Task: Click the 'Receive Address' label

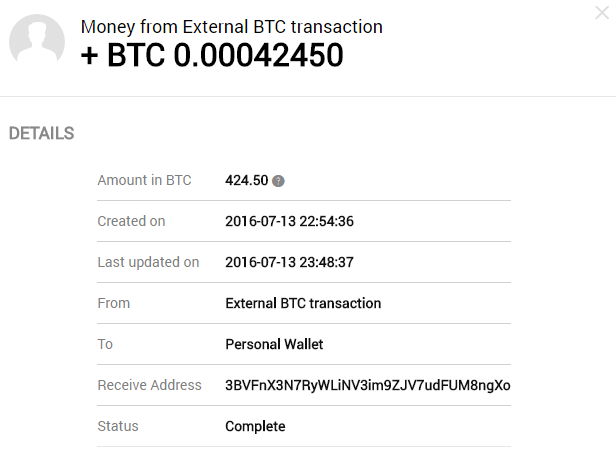Action: 149,385
